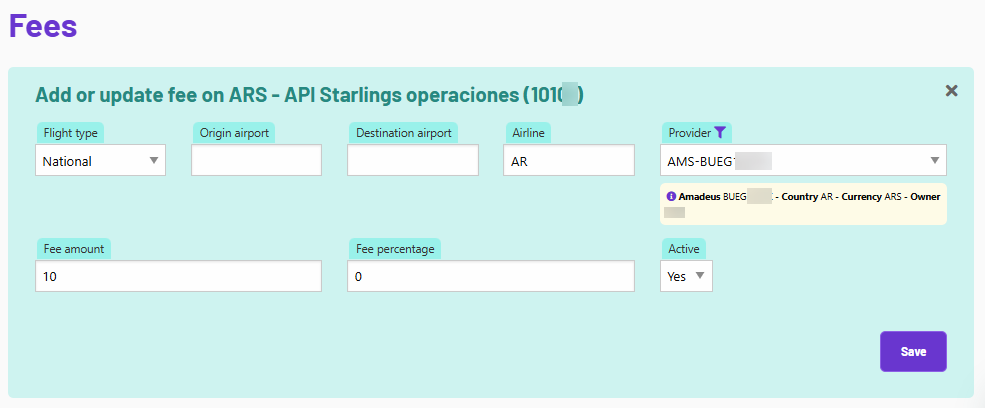Save the fee with the Save button
Image resolution: width=985 pixels, height=408 pixels.
click(913, 351)
